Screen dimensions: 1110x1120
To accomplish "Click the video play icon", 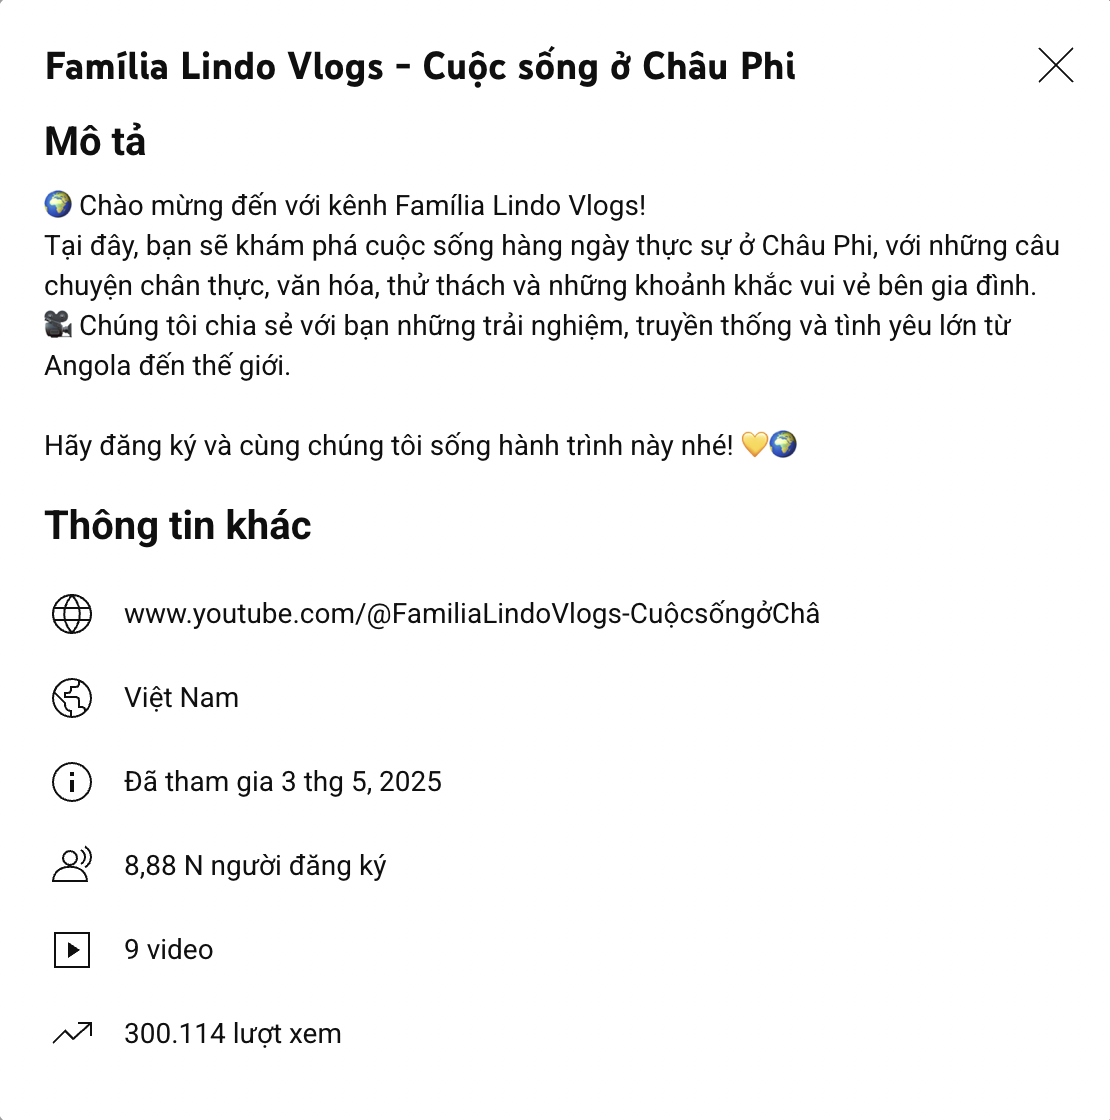I will 72,950.
